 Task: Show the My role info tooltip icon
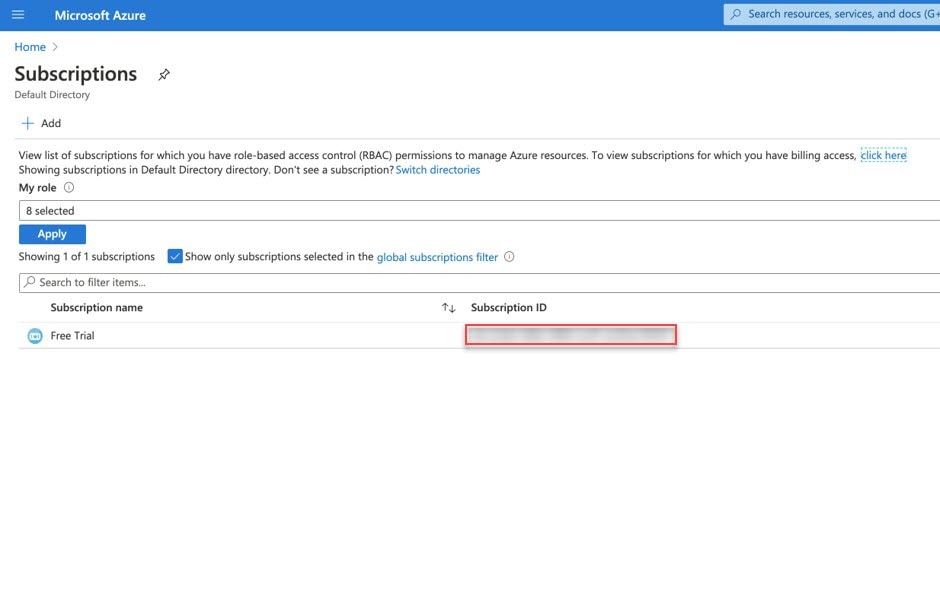(69, 188)
